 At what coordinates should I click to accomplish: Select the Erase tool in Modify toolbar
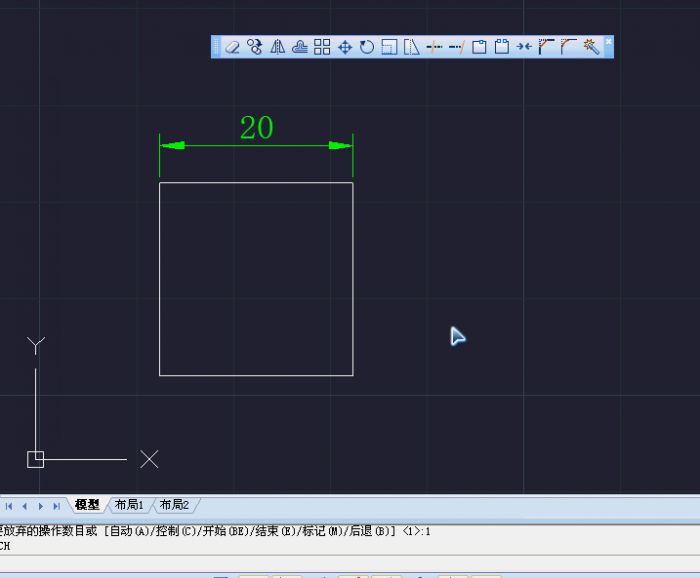pyautogui.click(x=232, y=47)
